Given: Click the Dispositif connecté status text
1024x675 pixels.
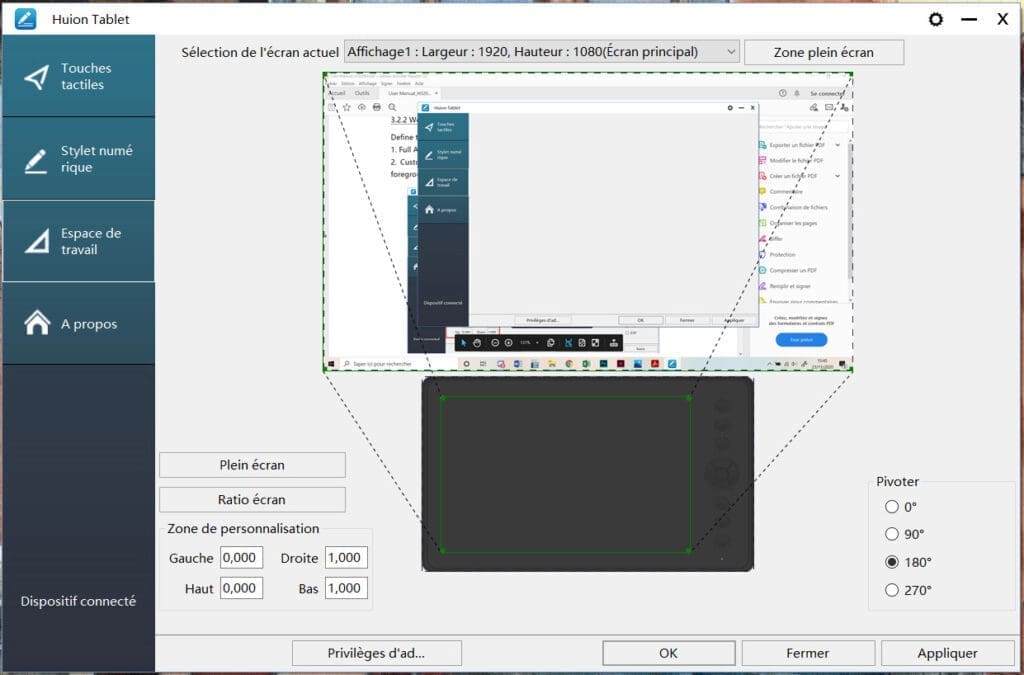Looking at the screenshot, I should tap(78, 601).
